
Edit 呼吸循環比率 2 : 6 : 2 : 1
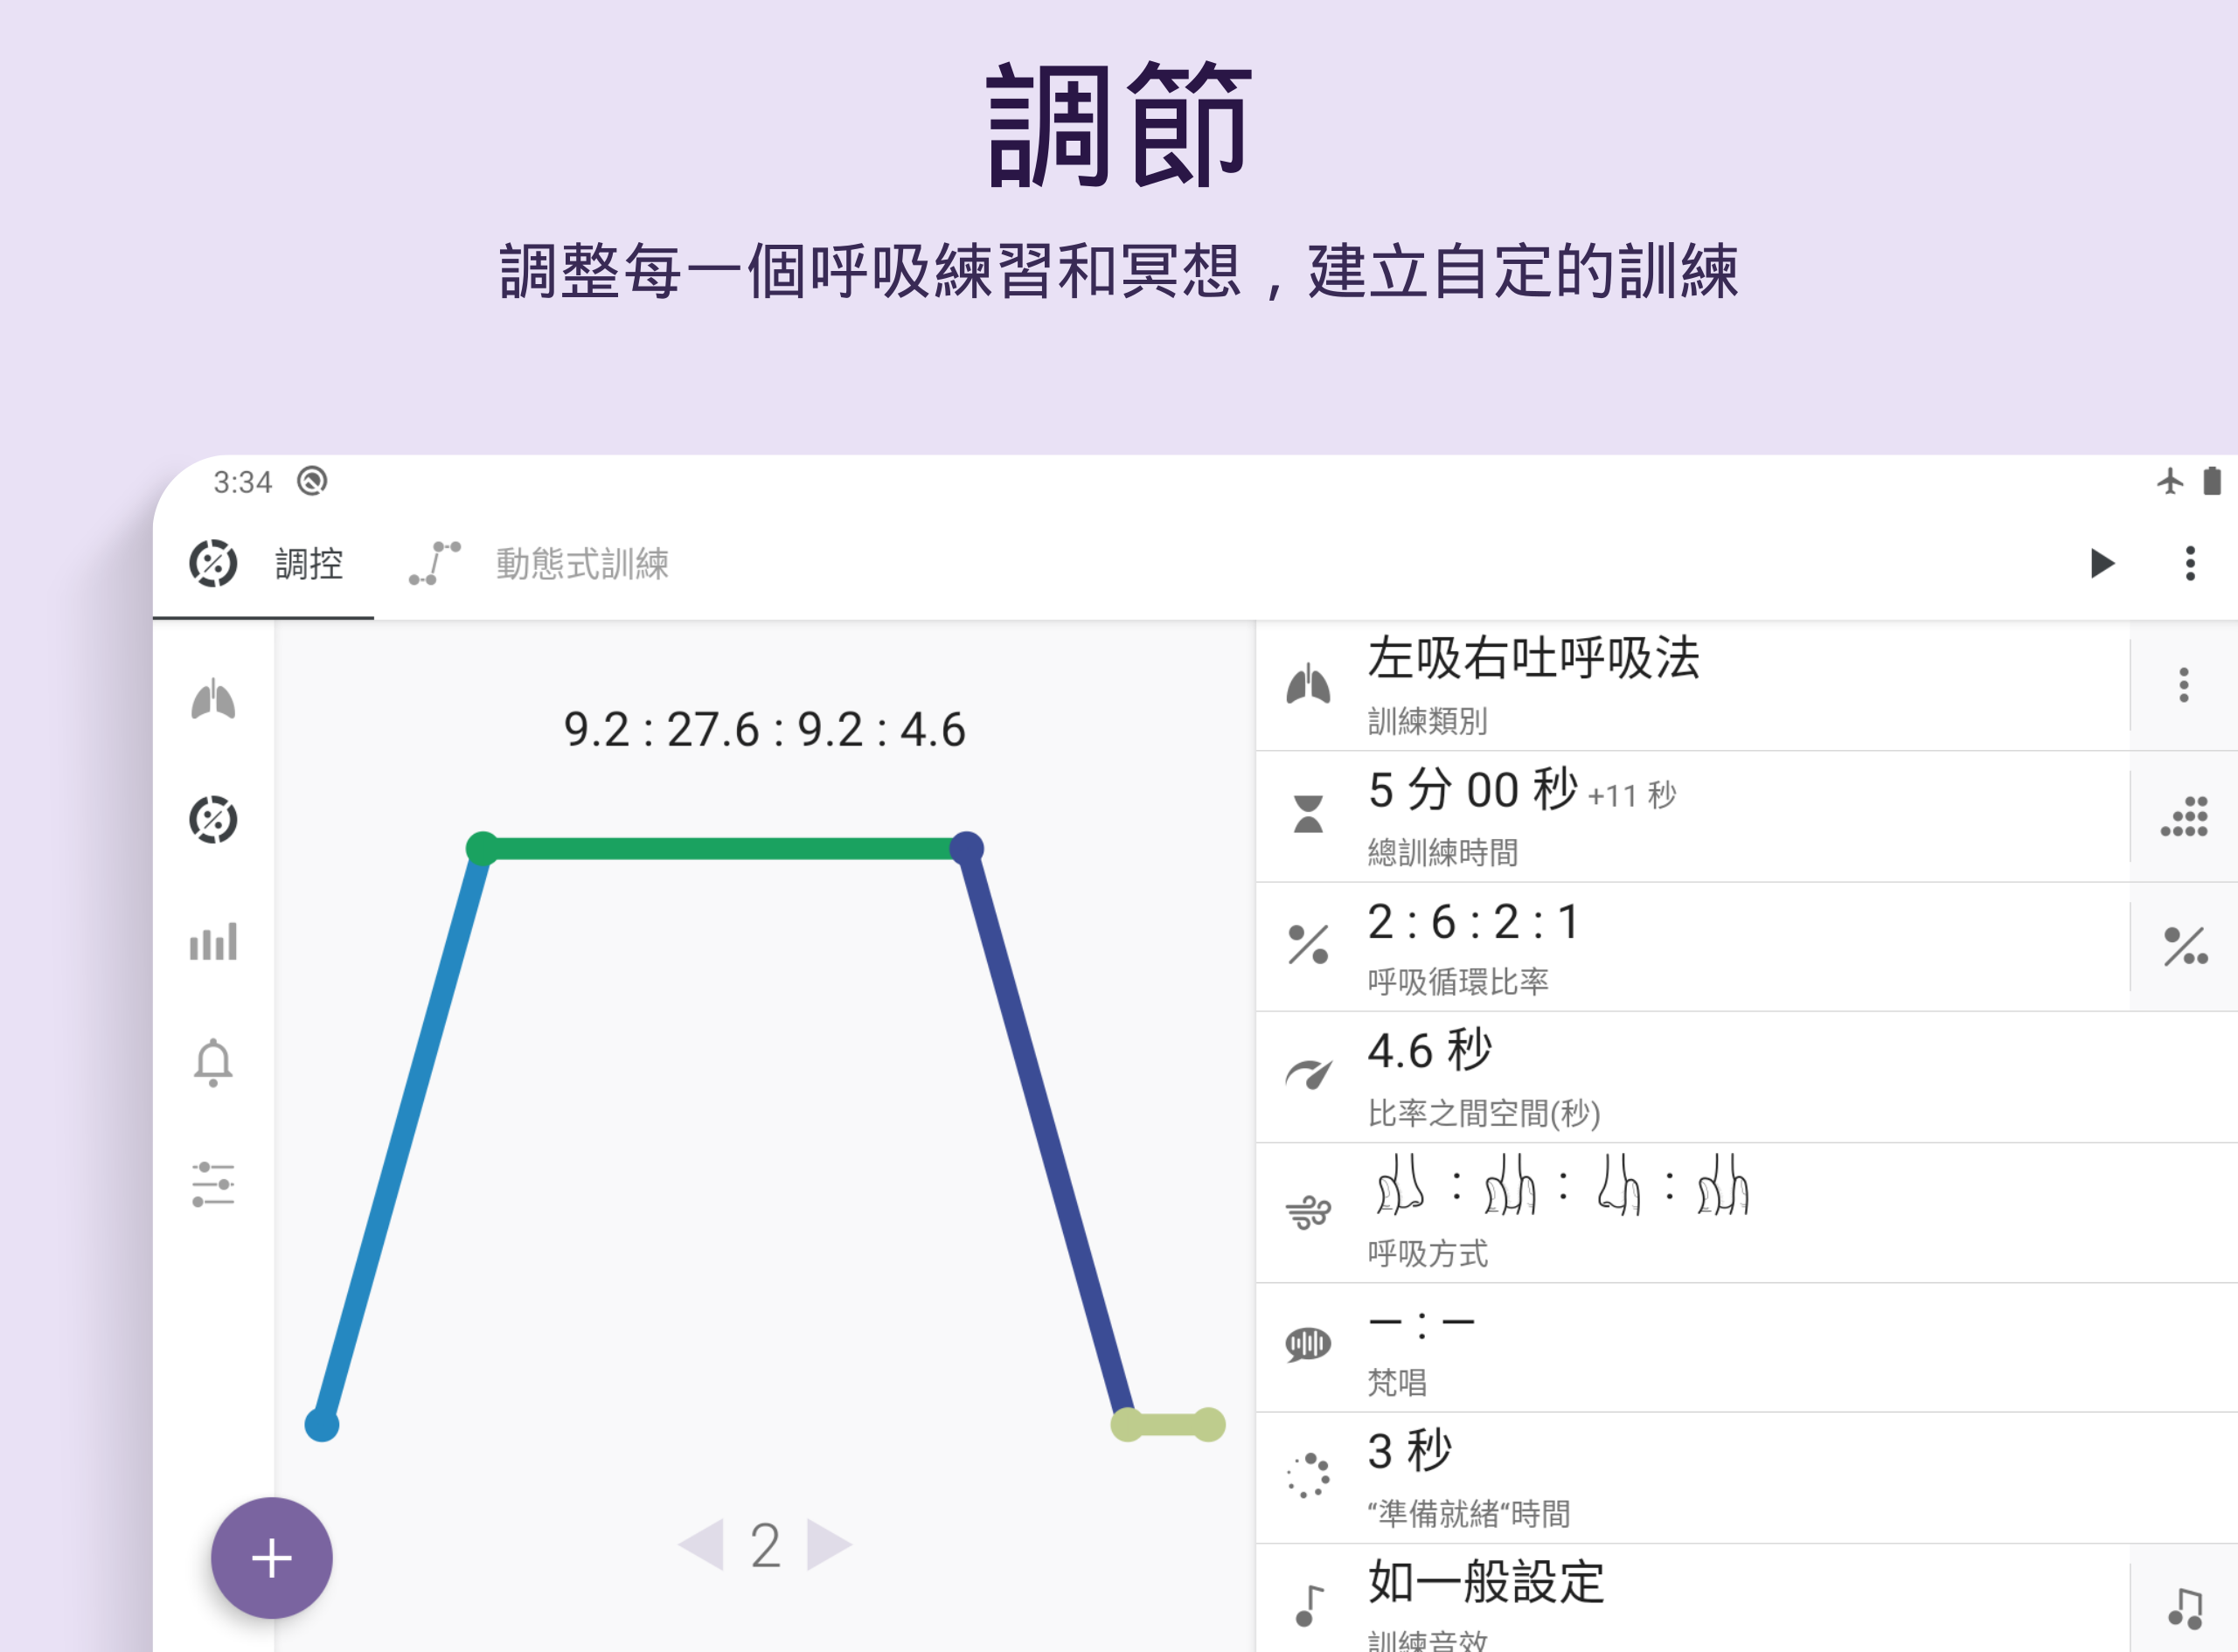click(1692, 947)
